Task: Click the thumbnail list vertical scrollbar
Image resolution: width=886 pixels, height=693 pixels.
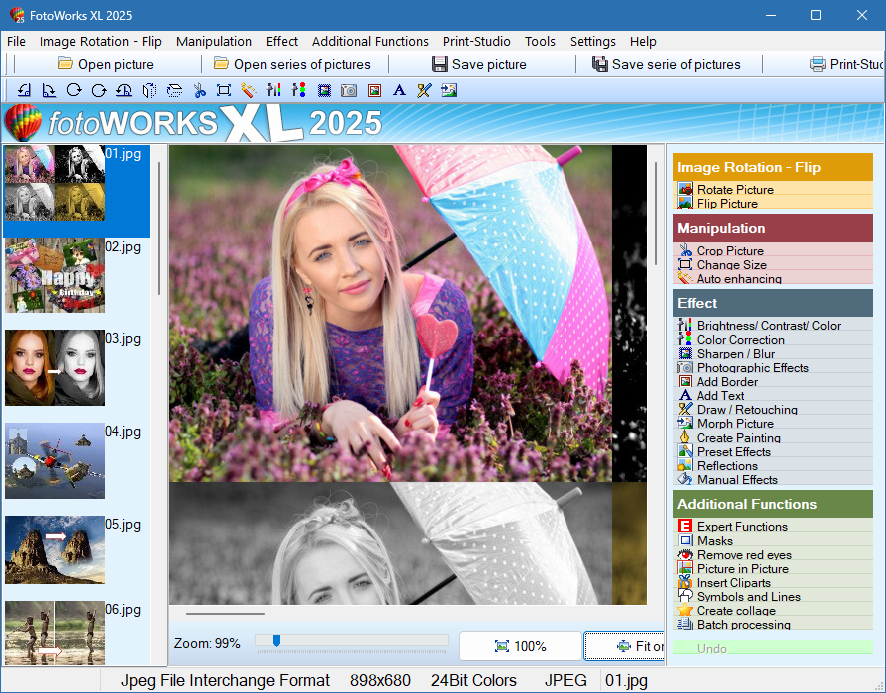Action: point(159,228)
